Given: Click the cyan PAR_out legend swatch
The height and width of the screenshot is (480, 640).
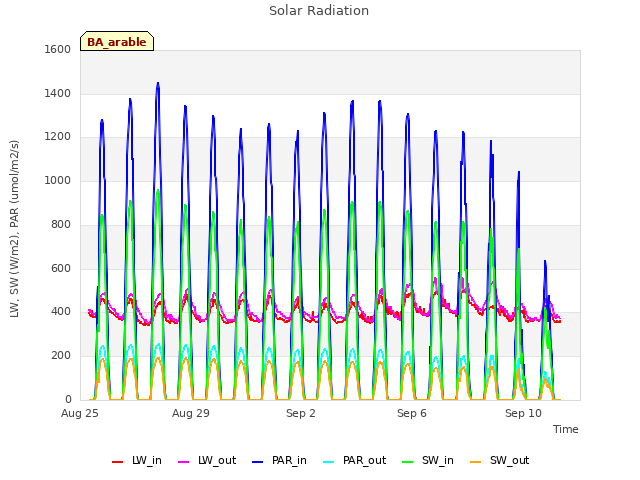Looking at the screenshot, I should click(x=328, y=462).
